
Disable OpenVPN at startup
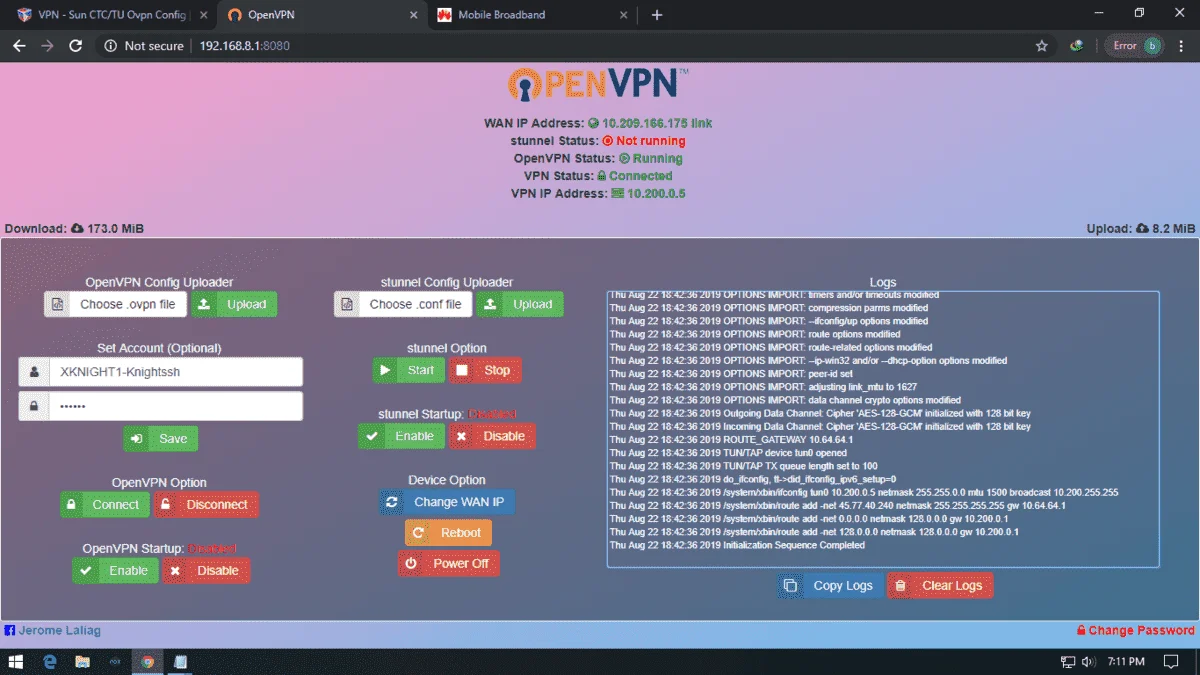(x=206, y=571)
